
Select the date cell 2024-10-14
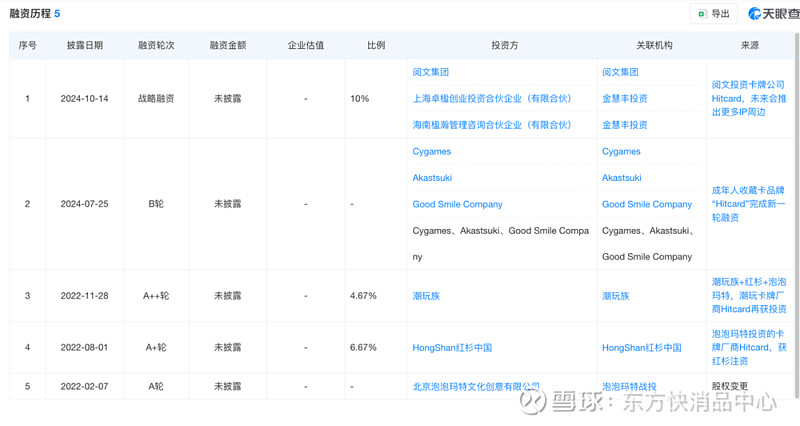tap(85, 98)
